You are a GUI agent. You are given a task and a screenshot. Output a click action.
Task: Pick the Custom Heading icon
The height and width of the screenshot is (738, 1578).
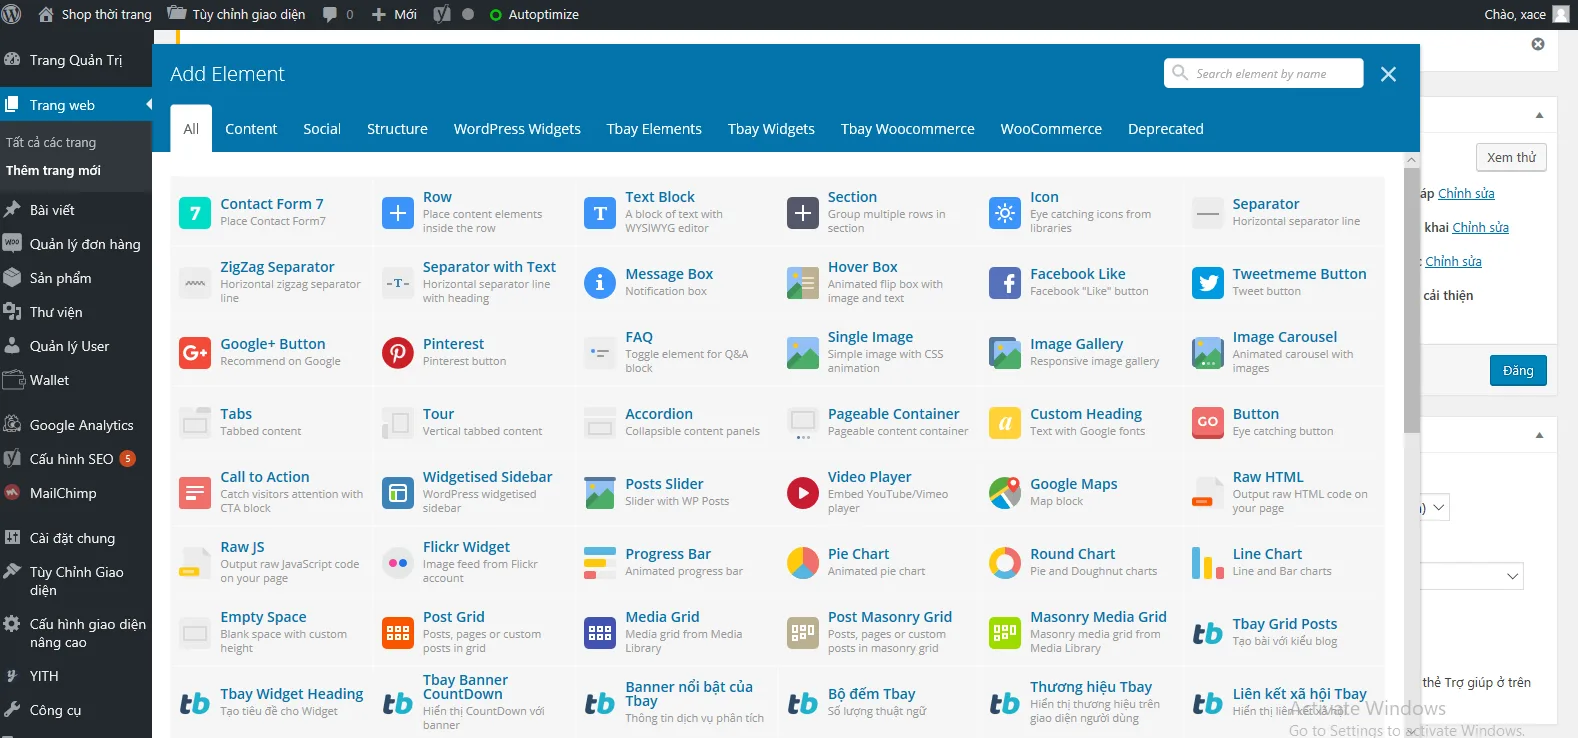1005,423
